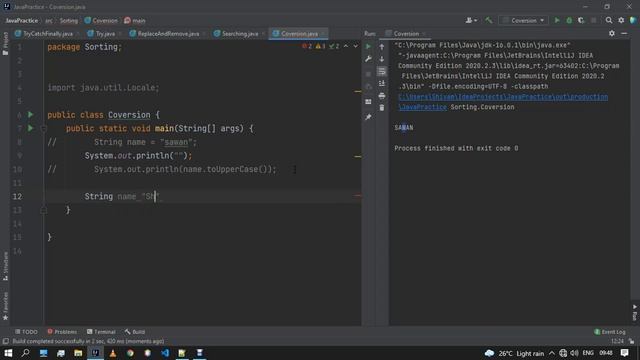Open the Structure tool window sidebar button
The height and width of the screenshot is (360, 640).
point(5,266)
